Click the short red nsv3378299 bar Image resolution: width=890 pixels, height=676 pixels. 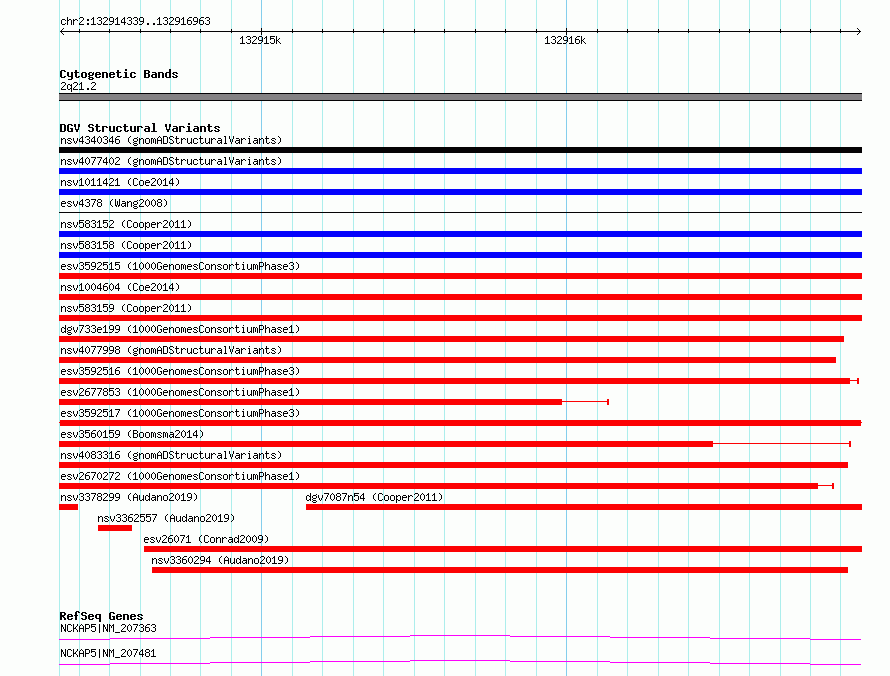tap(68, 507)
